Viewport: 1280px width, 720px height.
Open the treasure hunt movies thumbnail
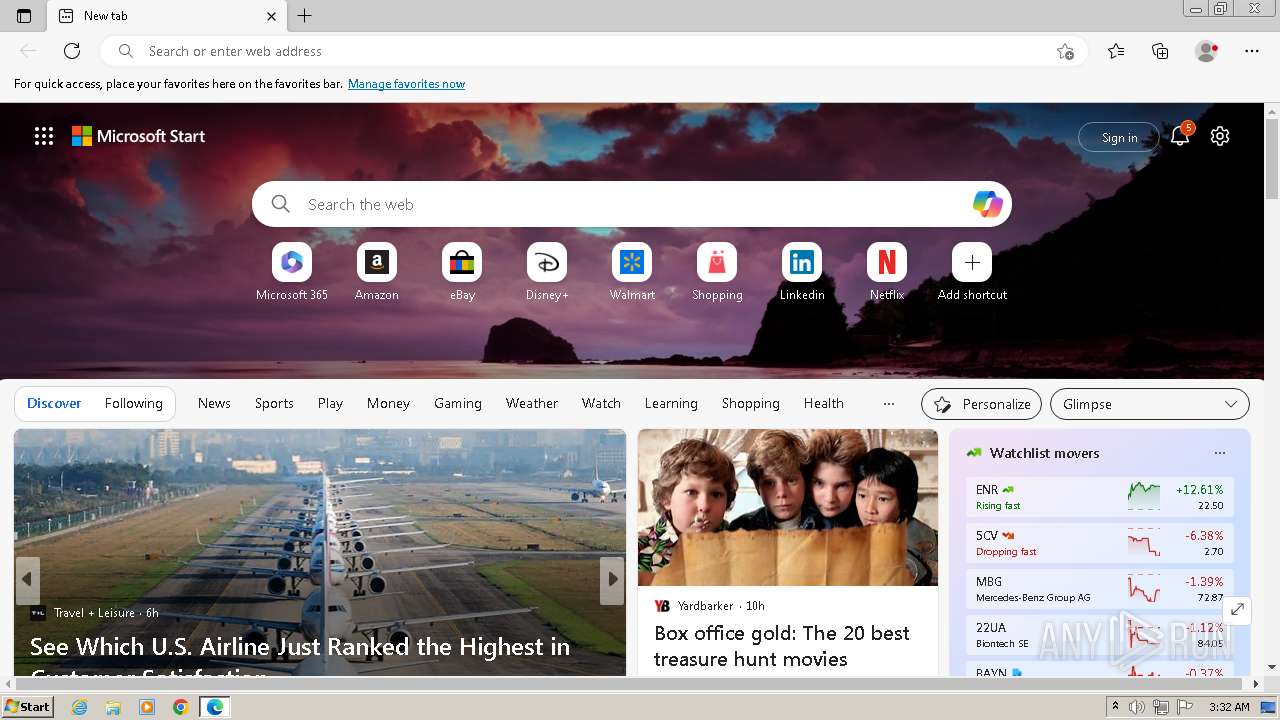(x=788, y=507)
